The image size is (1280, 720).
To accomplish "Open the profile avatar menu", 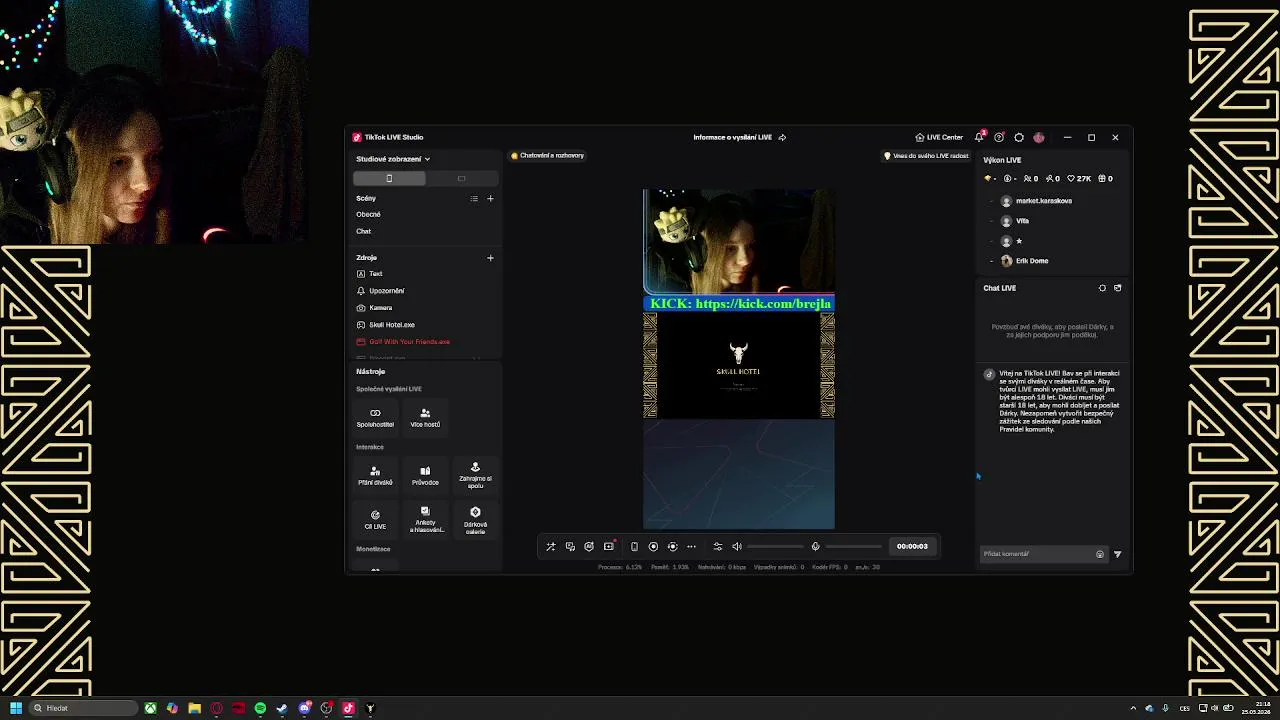I will point(1039,137).
